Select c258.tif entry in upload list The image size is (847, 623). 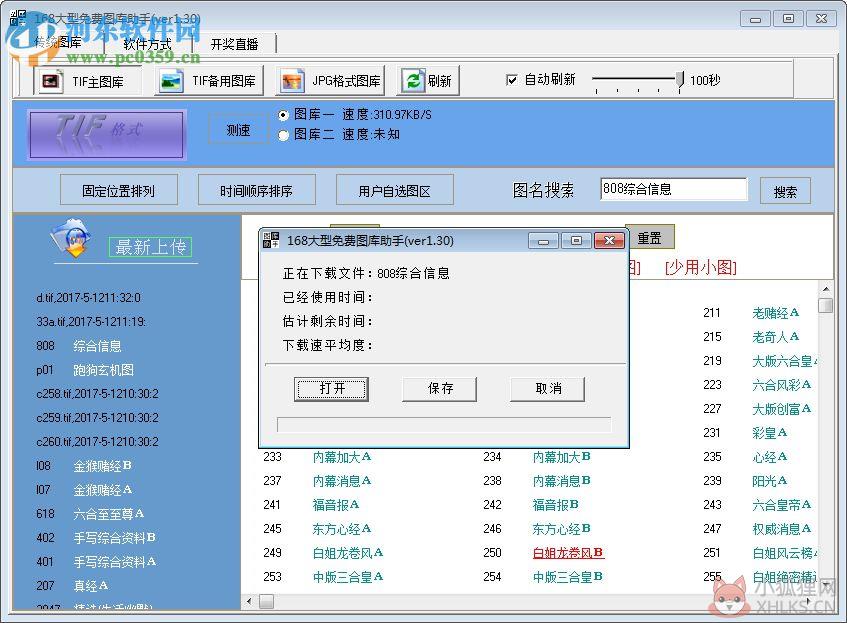point(97,394)
